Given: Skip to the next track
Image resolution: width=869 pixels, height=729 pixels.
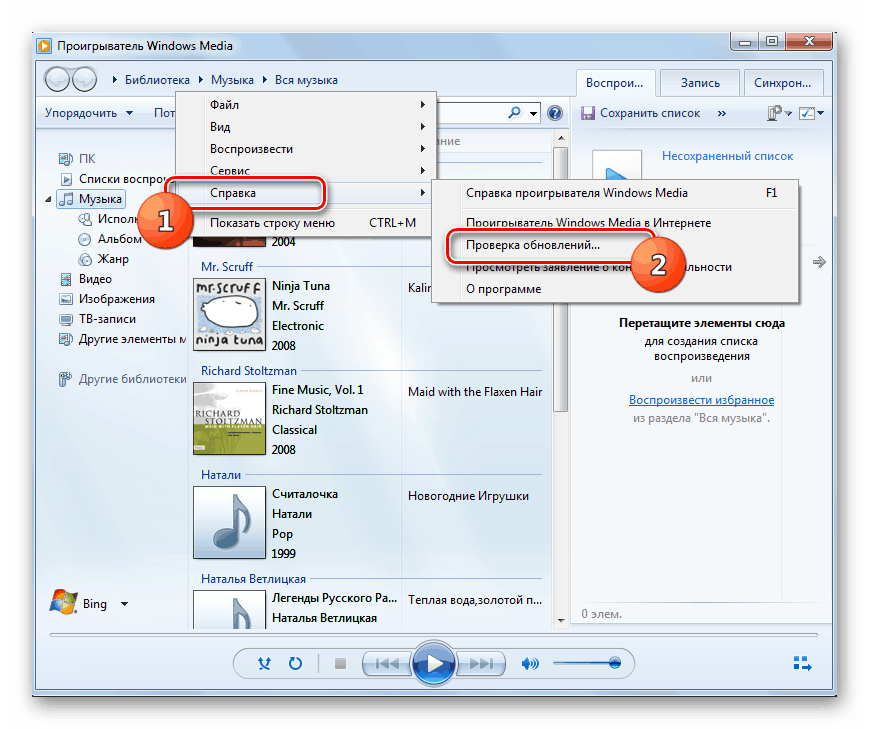Looking at the screenshot, I should 481,663.
